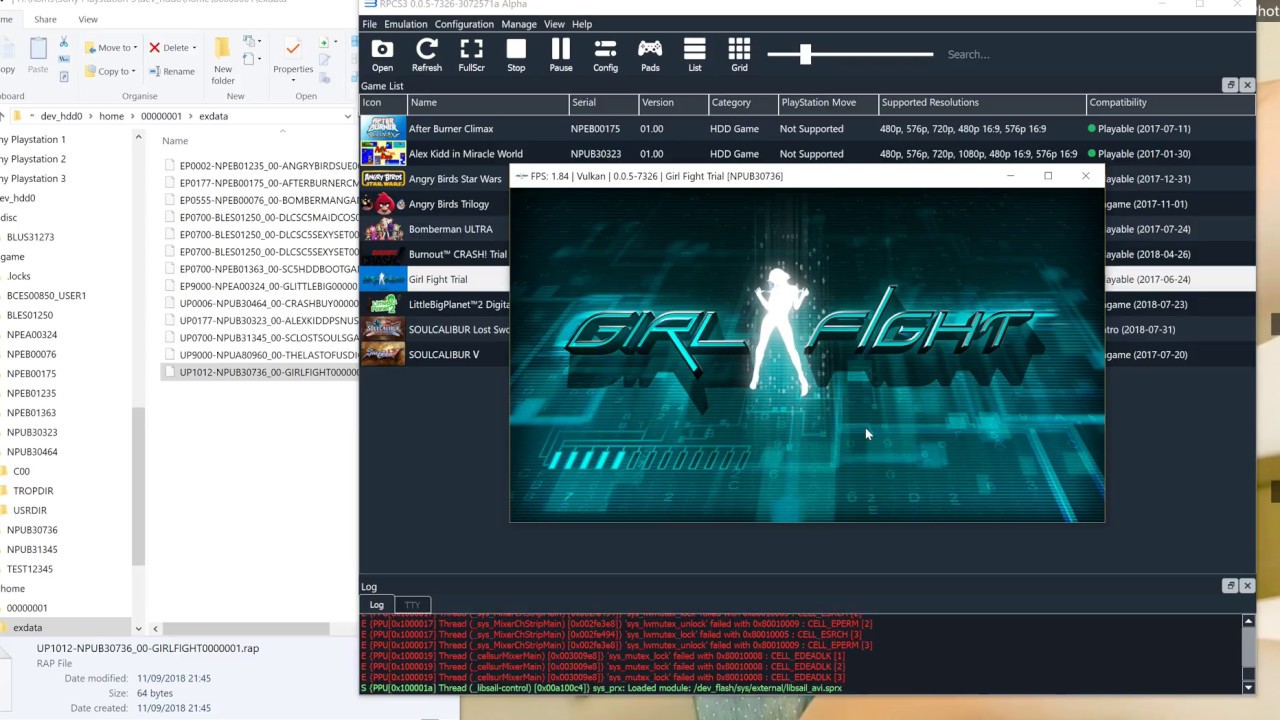The image size is (1280, 720).
Task: Click the Cut scissors icon in Explorer
Action: (x=63, y=43)
